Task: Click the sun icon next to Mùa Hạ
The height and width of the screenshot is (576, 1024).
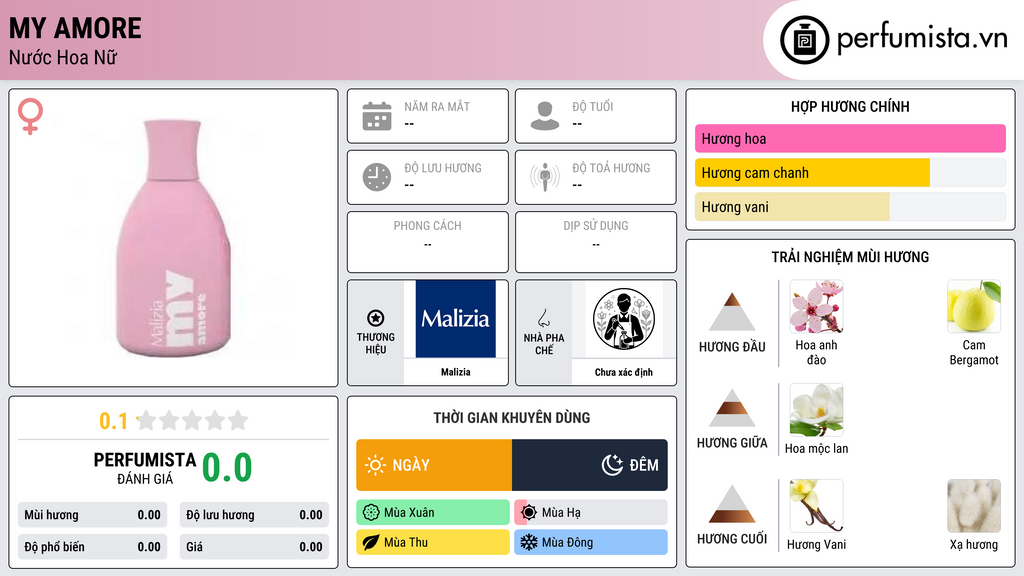Action: pos(529,513)
